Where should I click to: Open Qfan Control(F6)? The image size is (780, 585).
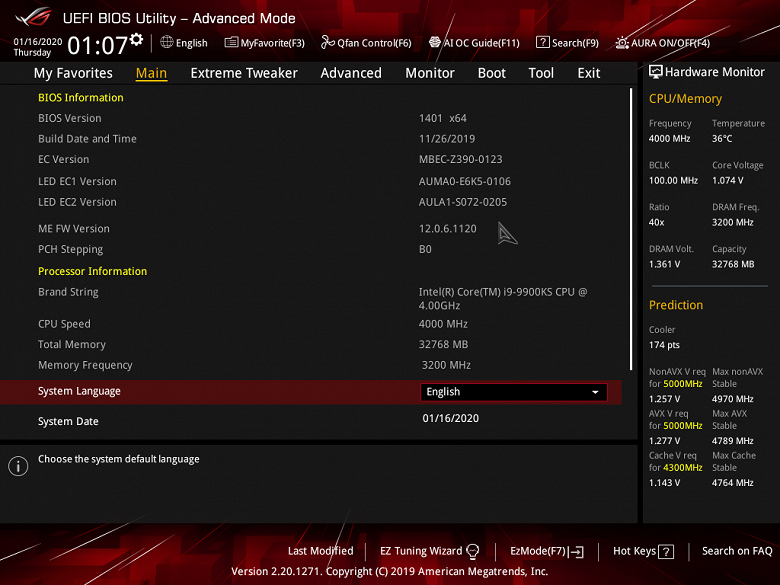pos(366,43)
